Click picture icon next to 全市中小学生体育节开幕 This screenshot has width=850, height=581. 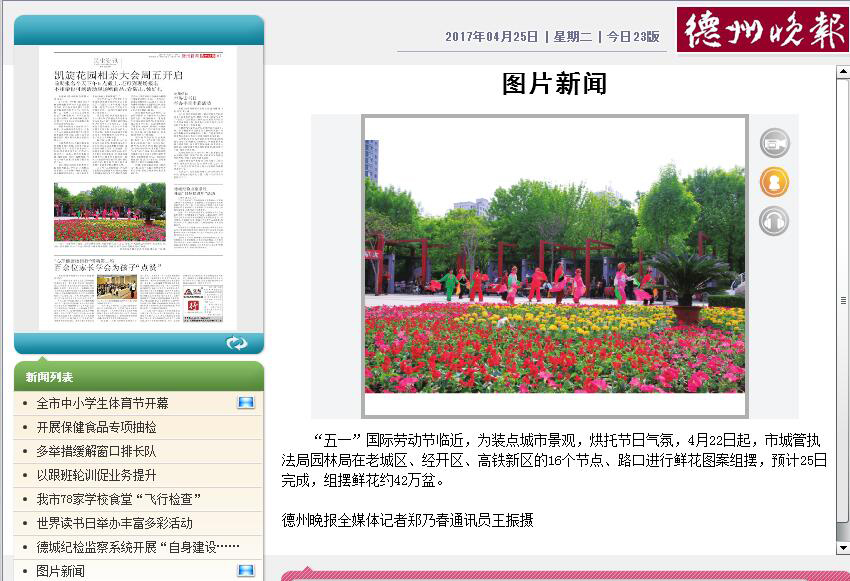tap(245, 403)
